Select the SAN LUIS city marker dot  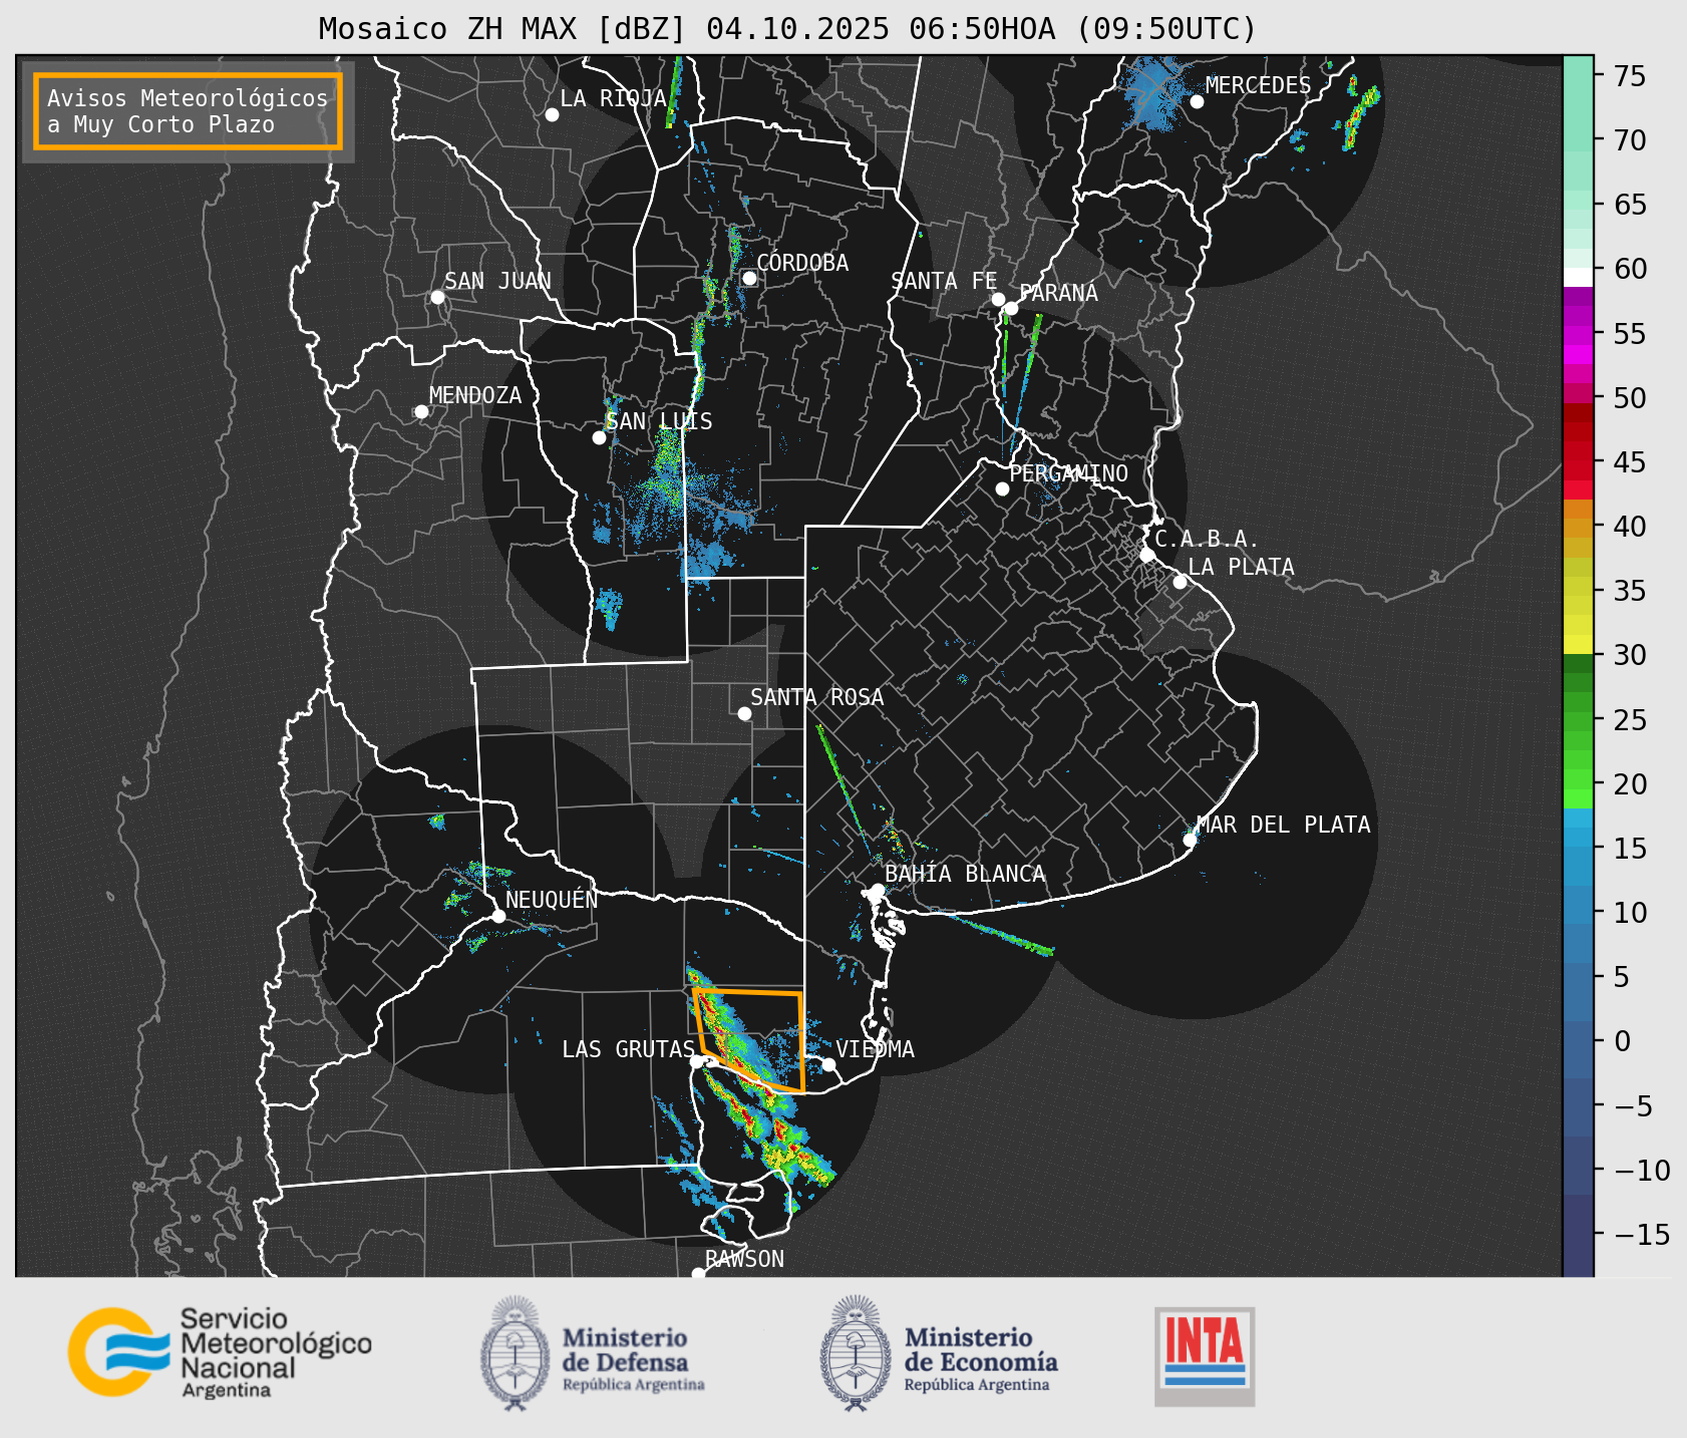599,438
